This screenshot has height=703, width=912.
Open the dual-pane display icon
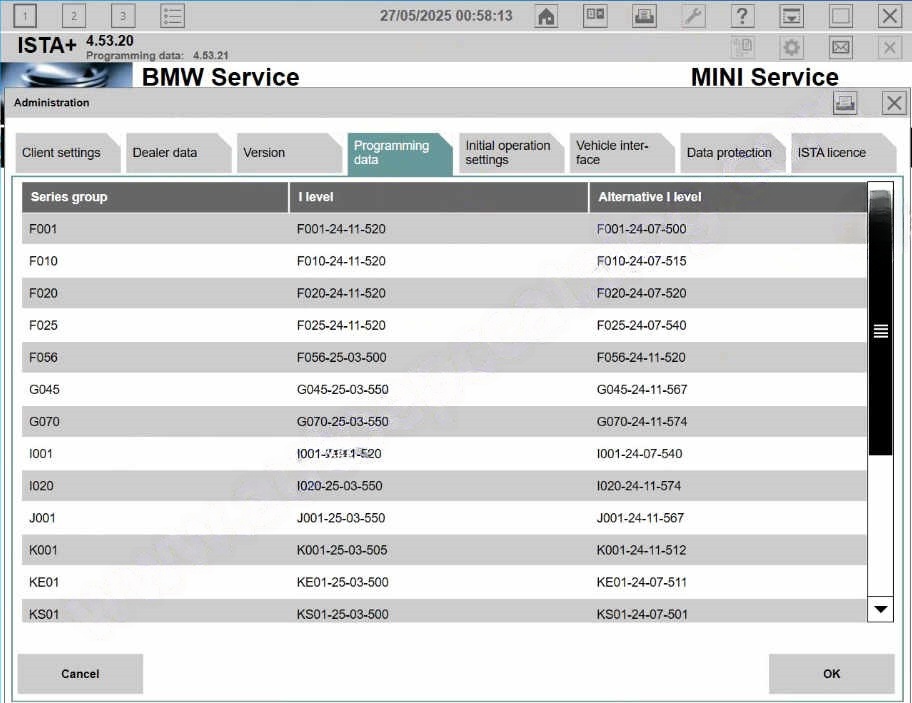click(596, 16)
